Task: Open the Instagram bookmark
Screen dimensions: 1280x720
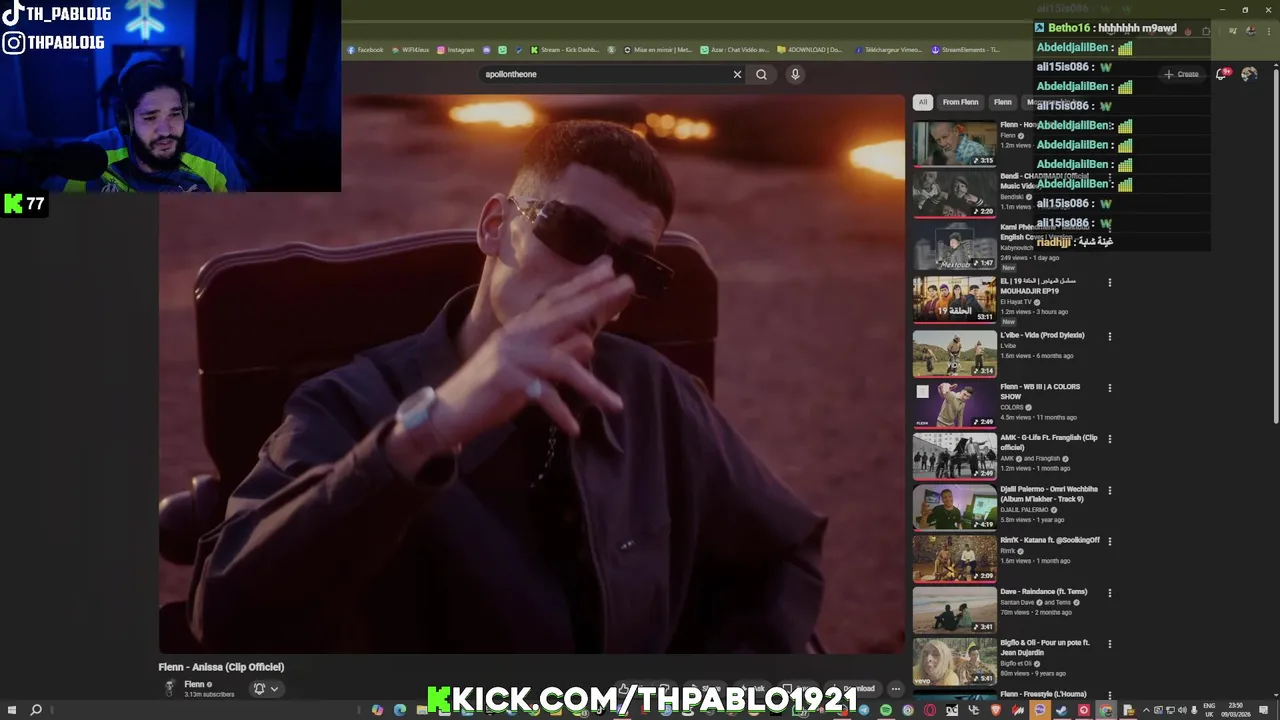Action: tap(455, 50)
